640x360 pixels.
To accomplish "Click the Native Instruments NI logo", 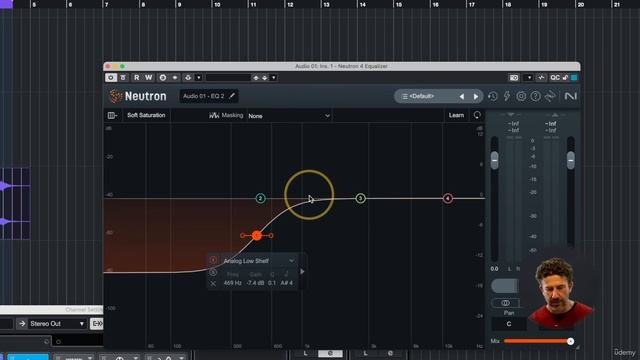I will 570,96.
